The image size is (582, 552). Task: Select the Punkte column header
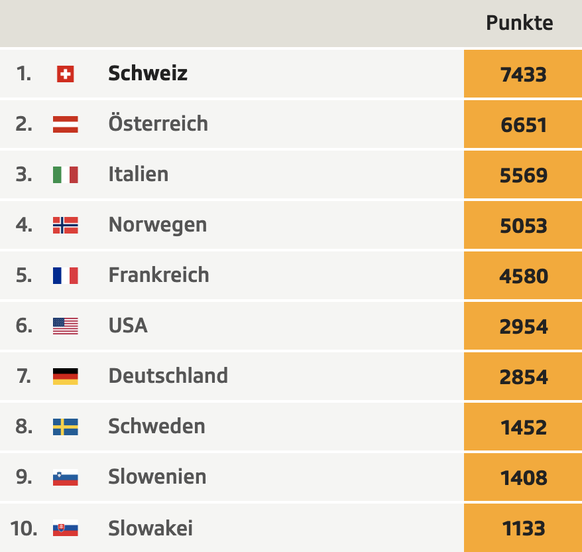coord(520,23)
